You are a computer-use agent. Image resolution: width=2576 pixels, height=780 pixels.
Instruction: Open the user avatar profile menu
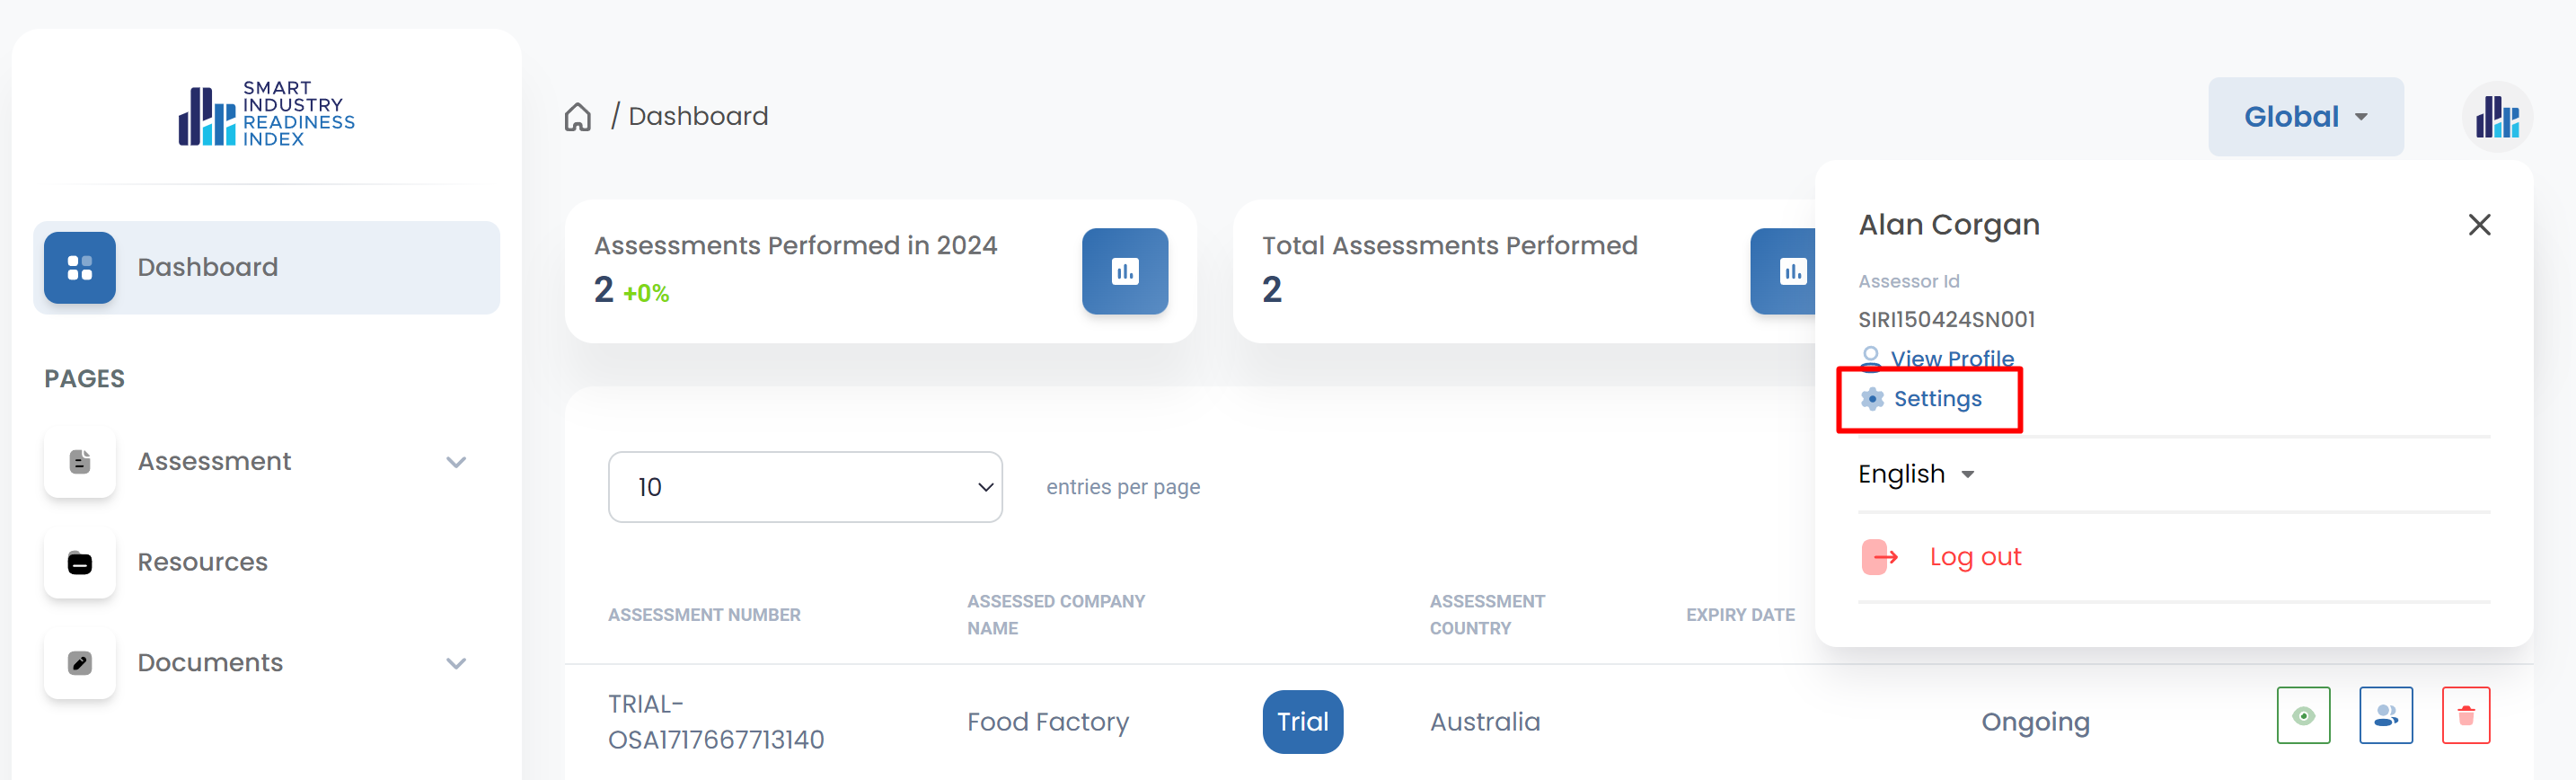(2496, 117)
